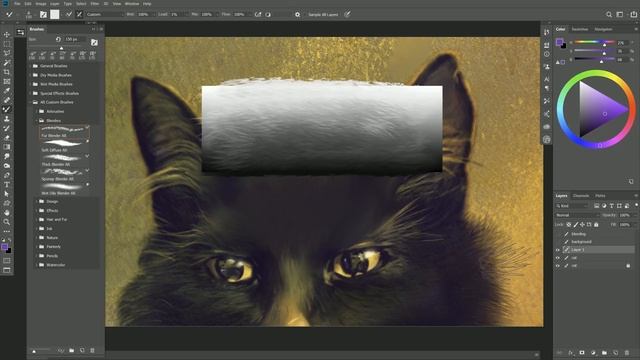
Task: Select the Path Selection arrow tool
Action: pyautogui.click(x=7, y=194)
